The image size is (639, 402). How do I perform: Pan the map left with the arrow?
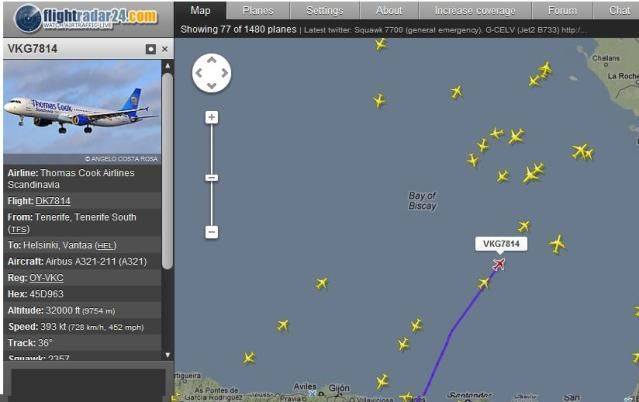199,73
